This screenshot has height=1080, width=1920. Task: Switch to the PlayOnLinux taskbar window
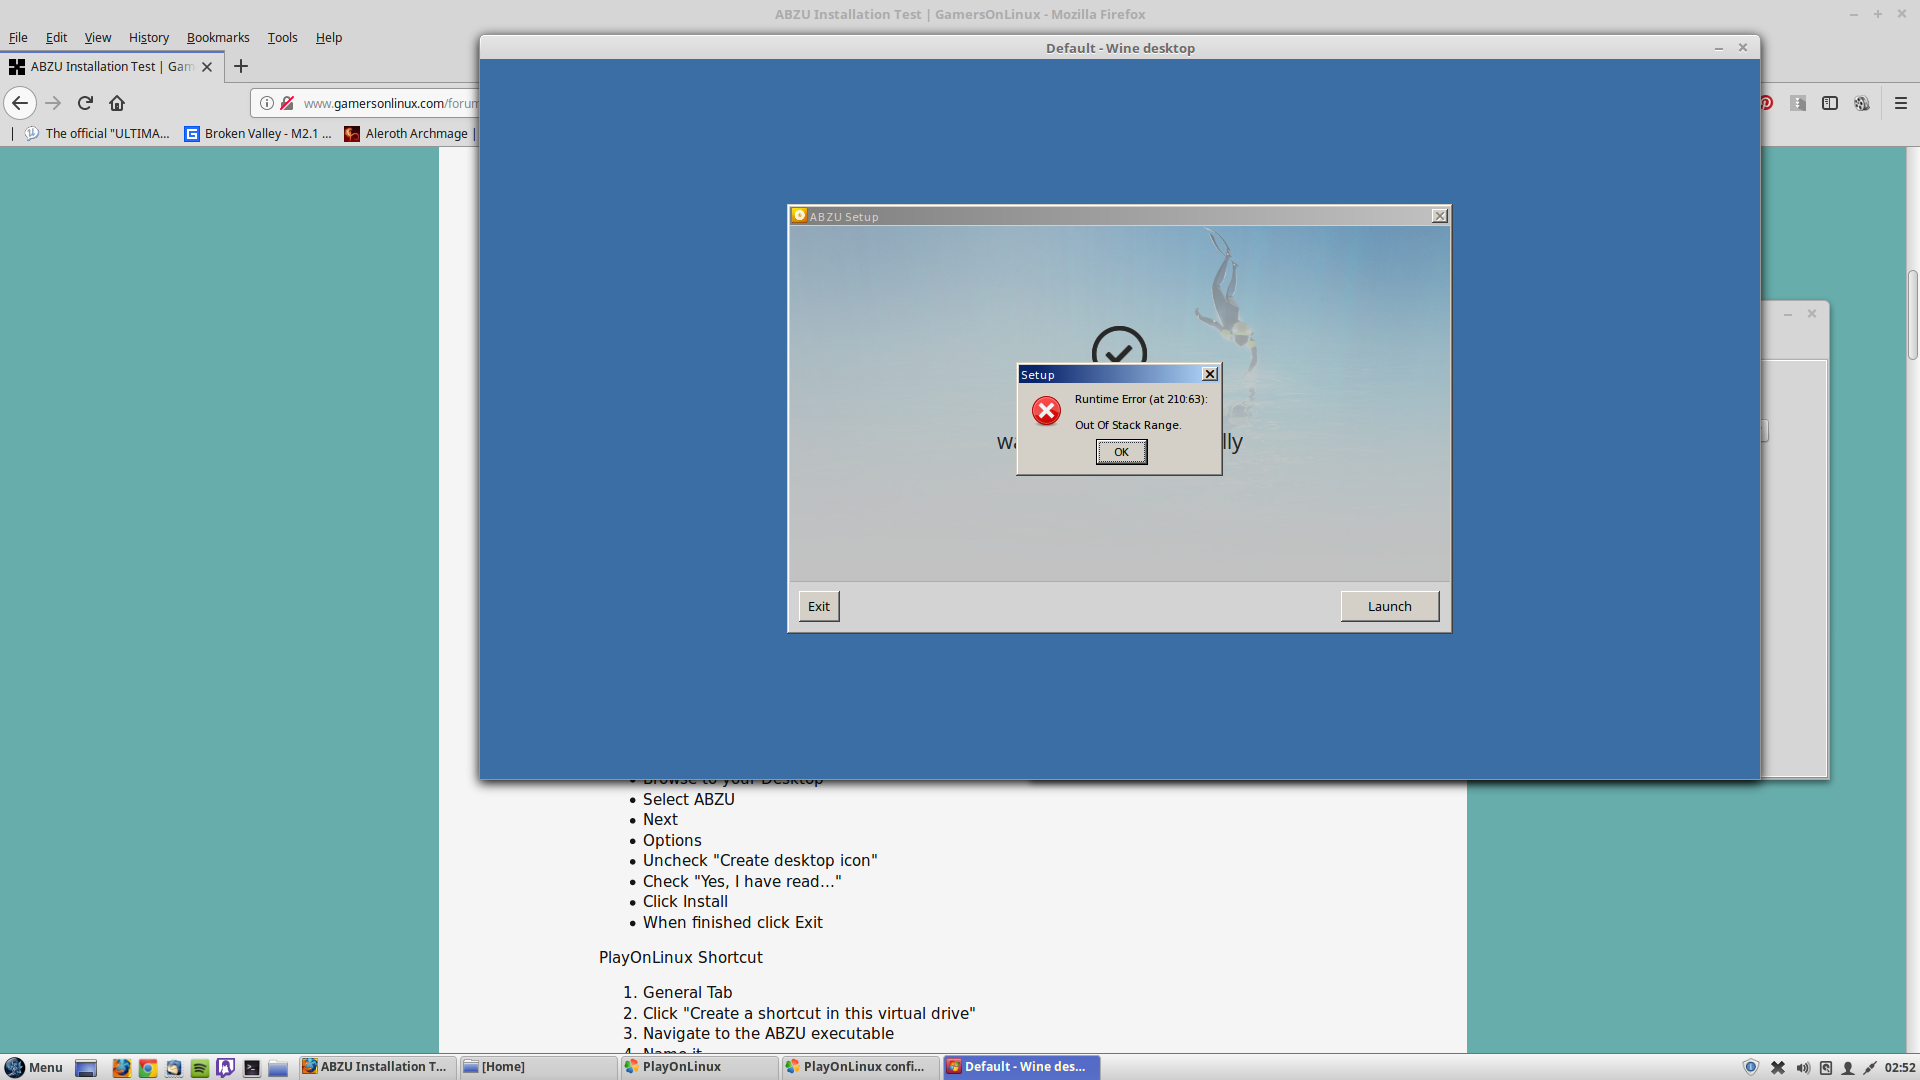[699, 1067]
